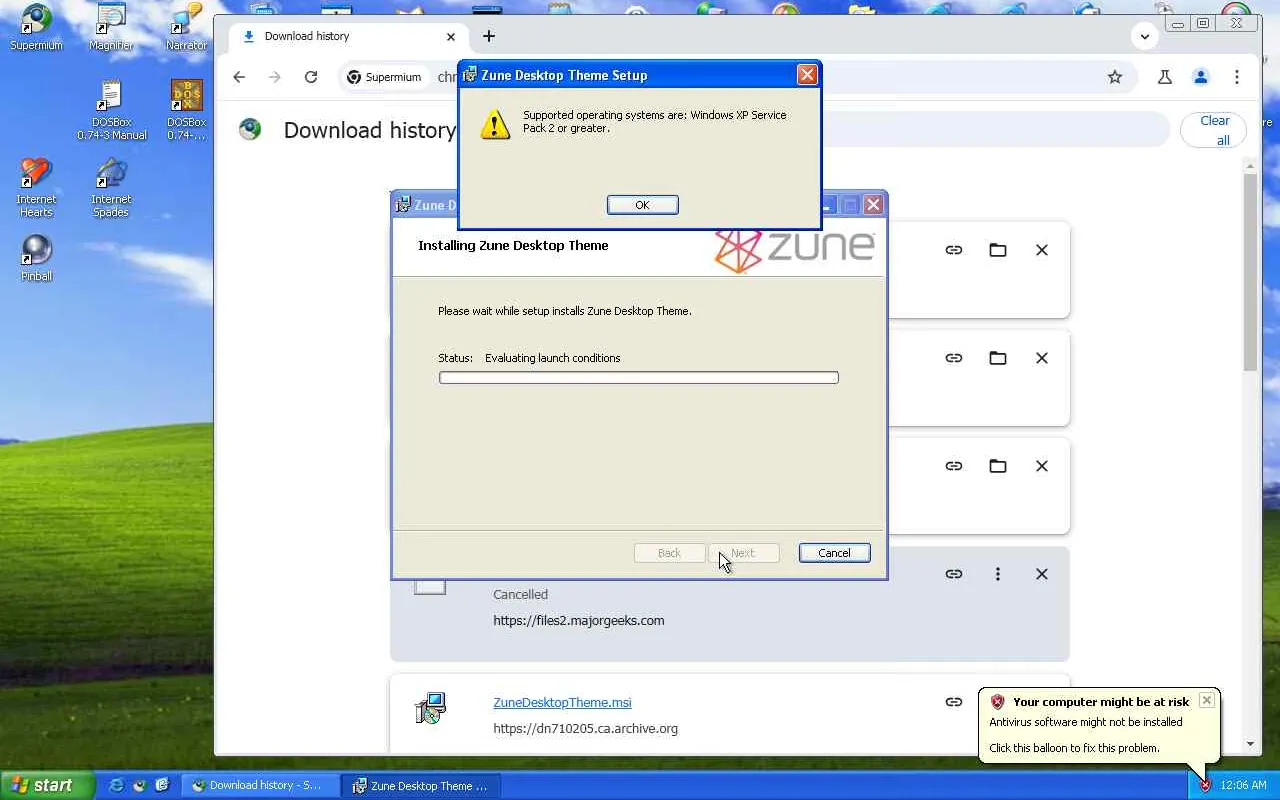Copy link of the Cancelled majorgeeks download
Screen dimensions: 1280x800
click(x=954, y=574)
